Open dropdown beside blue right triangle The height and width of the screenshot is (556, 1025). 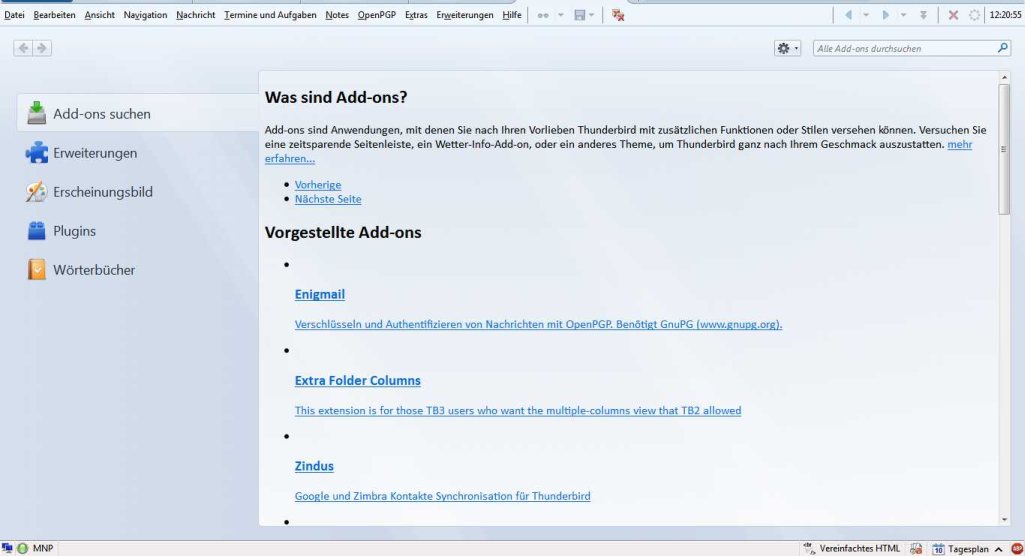903,15
